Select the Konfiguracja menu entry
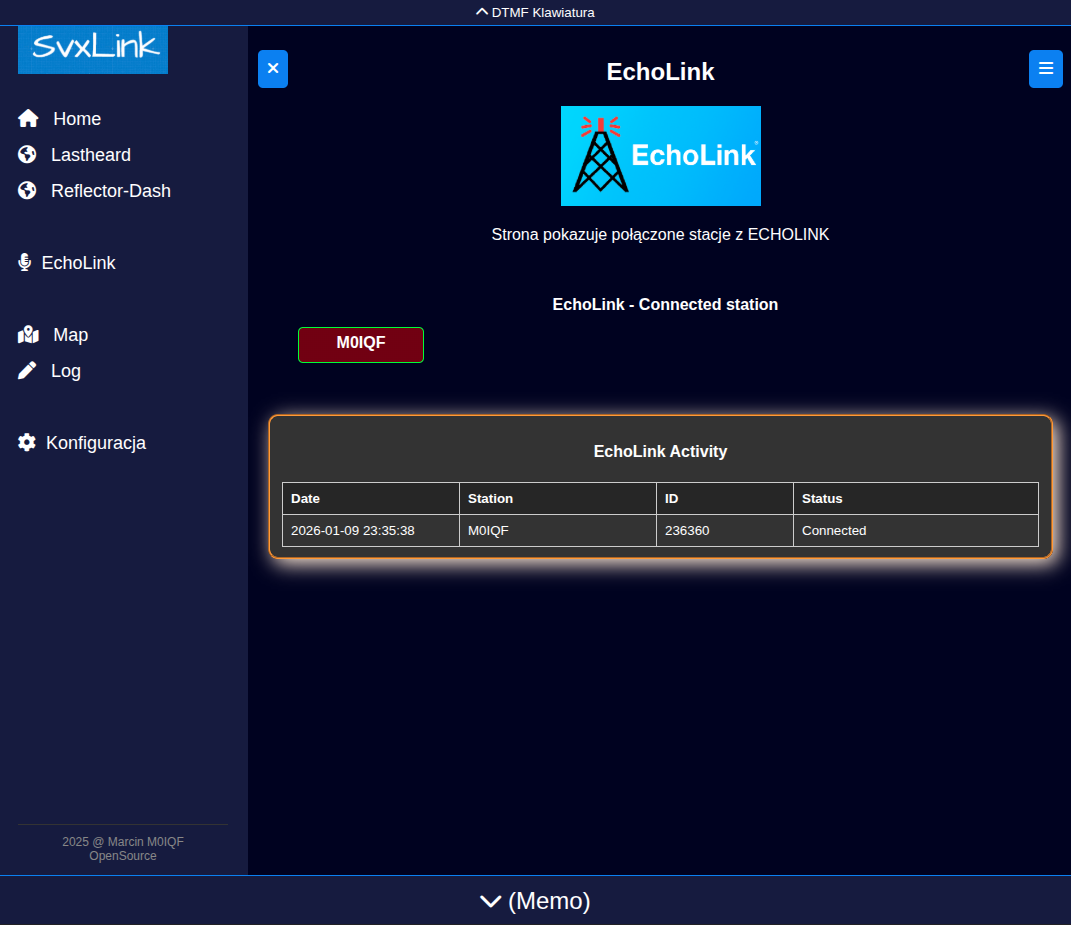The height and width of the screenshot is (925, 1071). [96, 443]
